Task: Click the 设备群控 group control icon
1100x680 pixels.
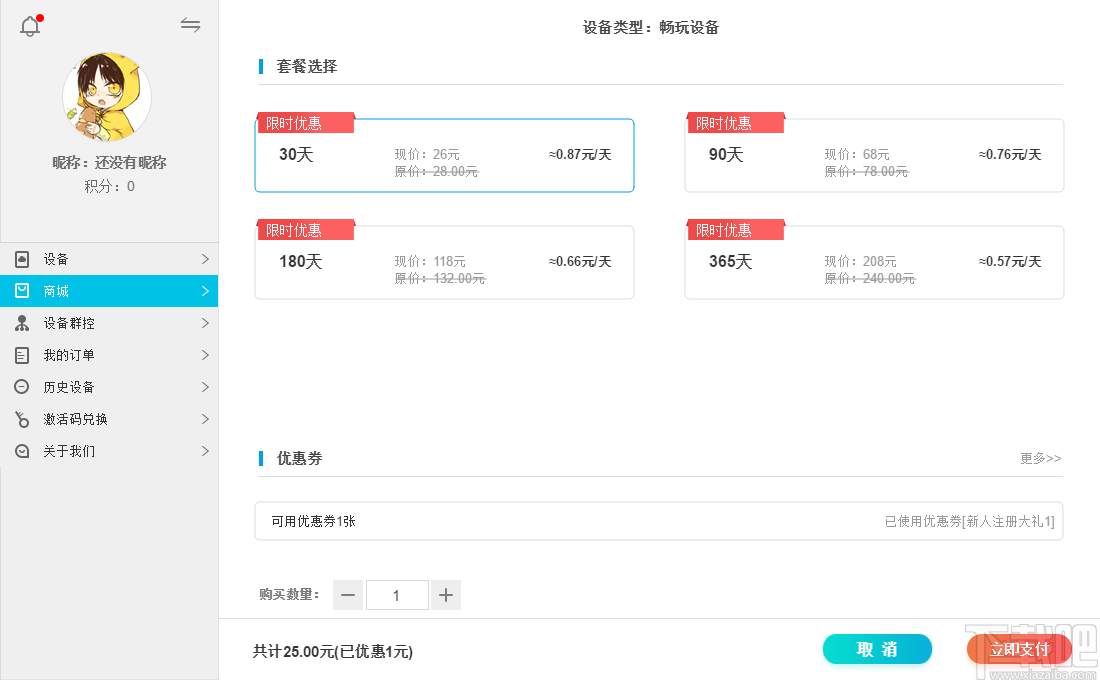Action: click(x=22, y=323)
